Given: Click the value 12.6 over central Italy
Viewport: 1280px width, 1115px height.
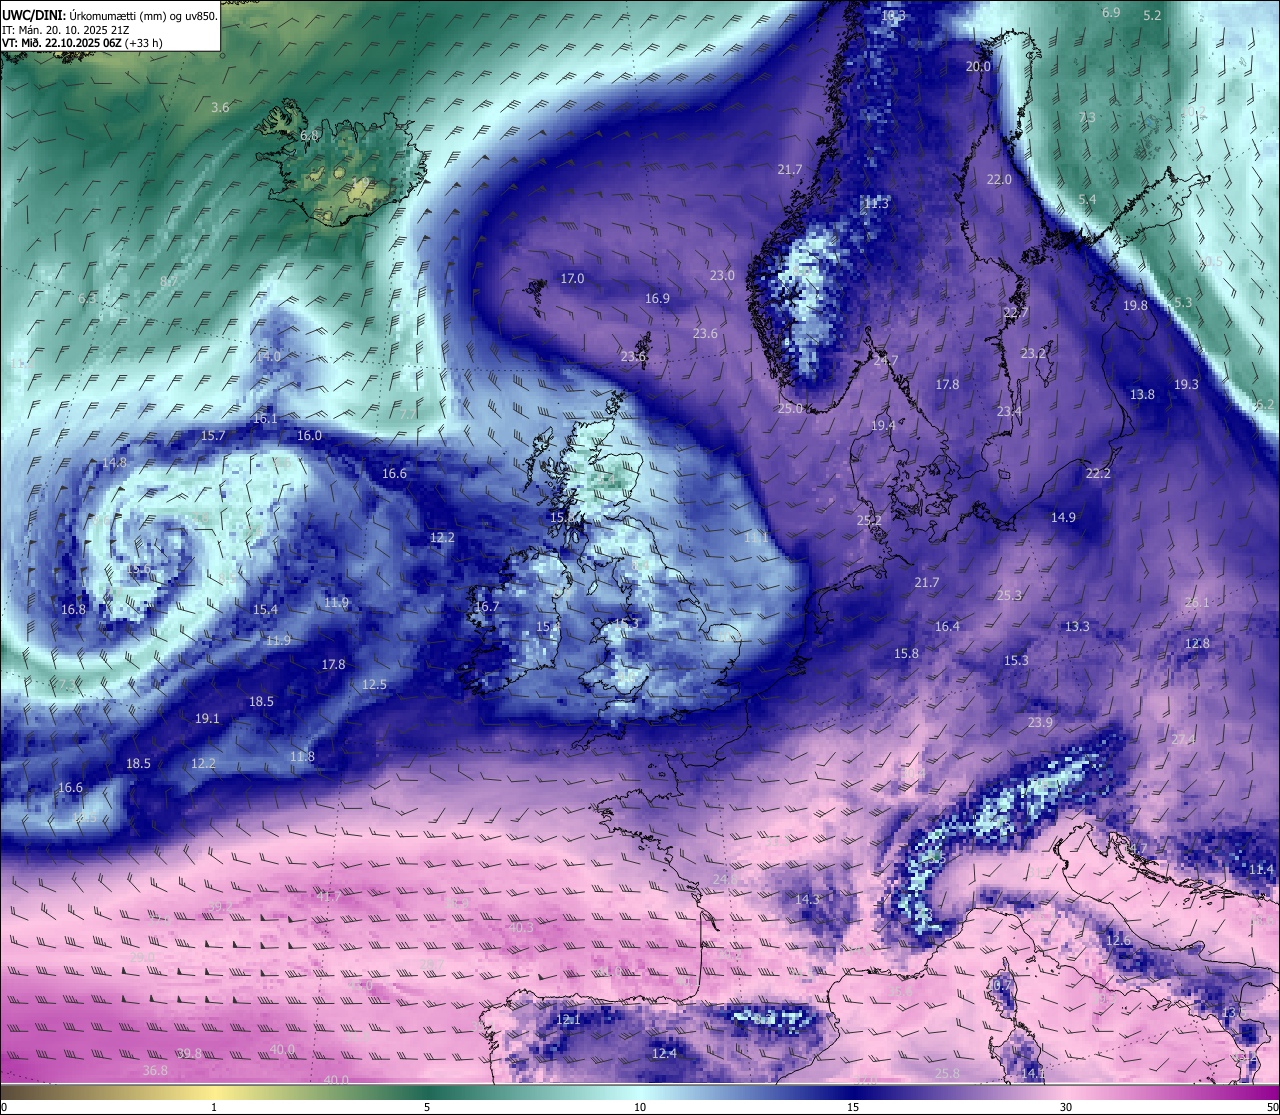Looking at the screenshot, I should [1118, 940].
